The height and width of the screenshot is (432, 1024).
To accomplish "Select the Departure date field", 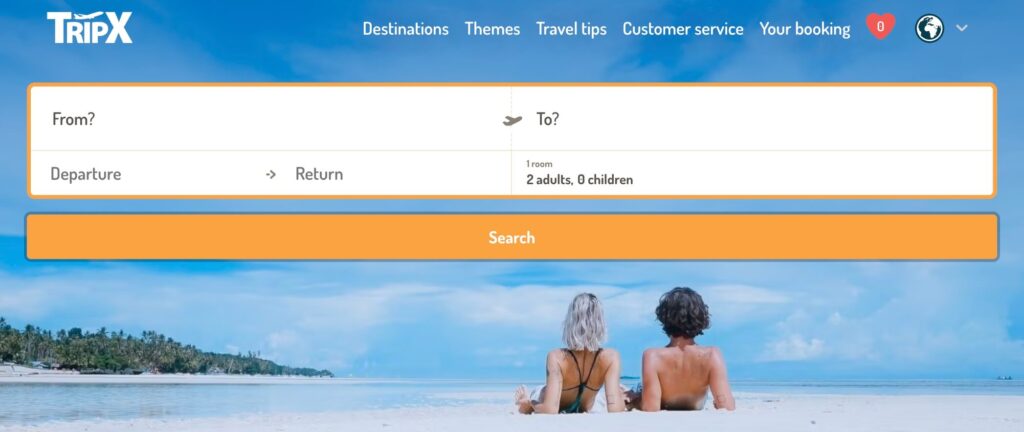I will [x=147, y=174].
